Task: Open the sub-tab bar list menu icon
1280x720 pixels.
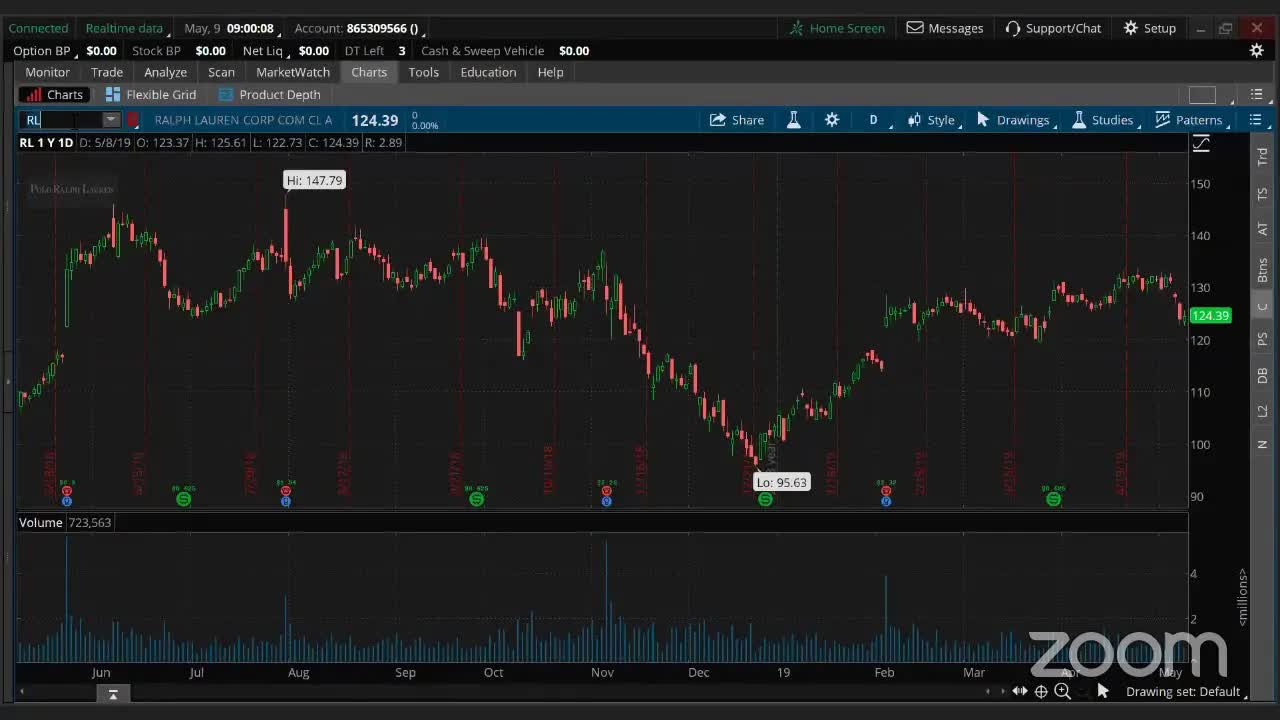Action: (x=1257, y=95)
